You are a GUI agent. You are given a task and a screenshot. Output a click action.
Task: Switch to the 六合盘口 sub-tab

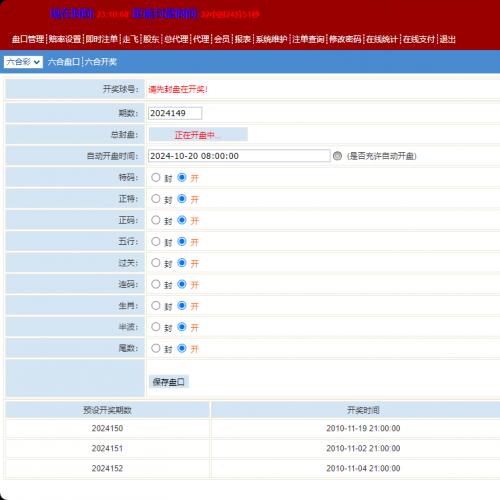(64, 62)
